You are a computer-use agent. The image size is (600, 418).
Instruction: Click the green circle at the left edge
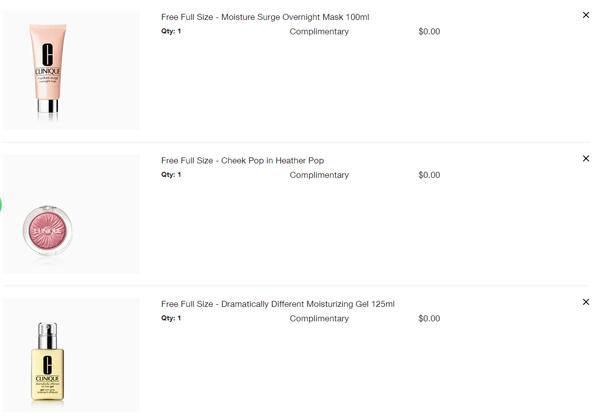click(1, 205)
